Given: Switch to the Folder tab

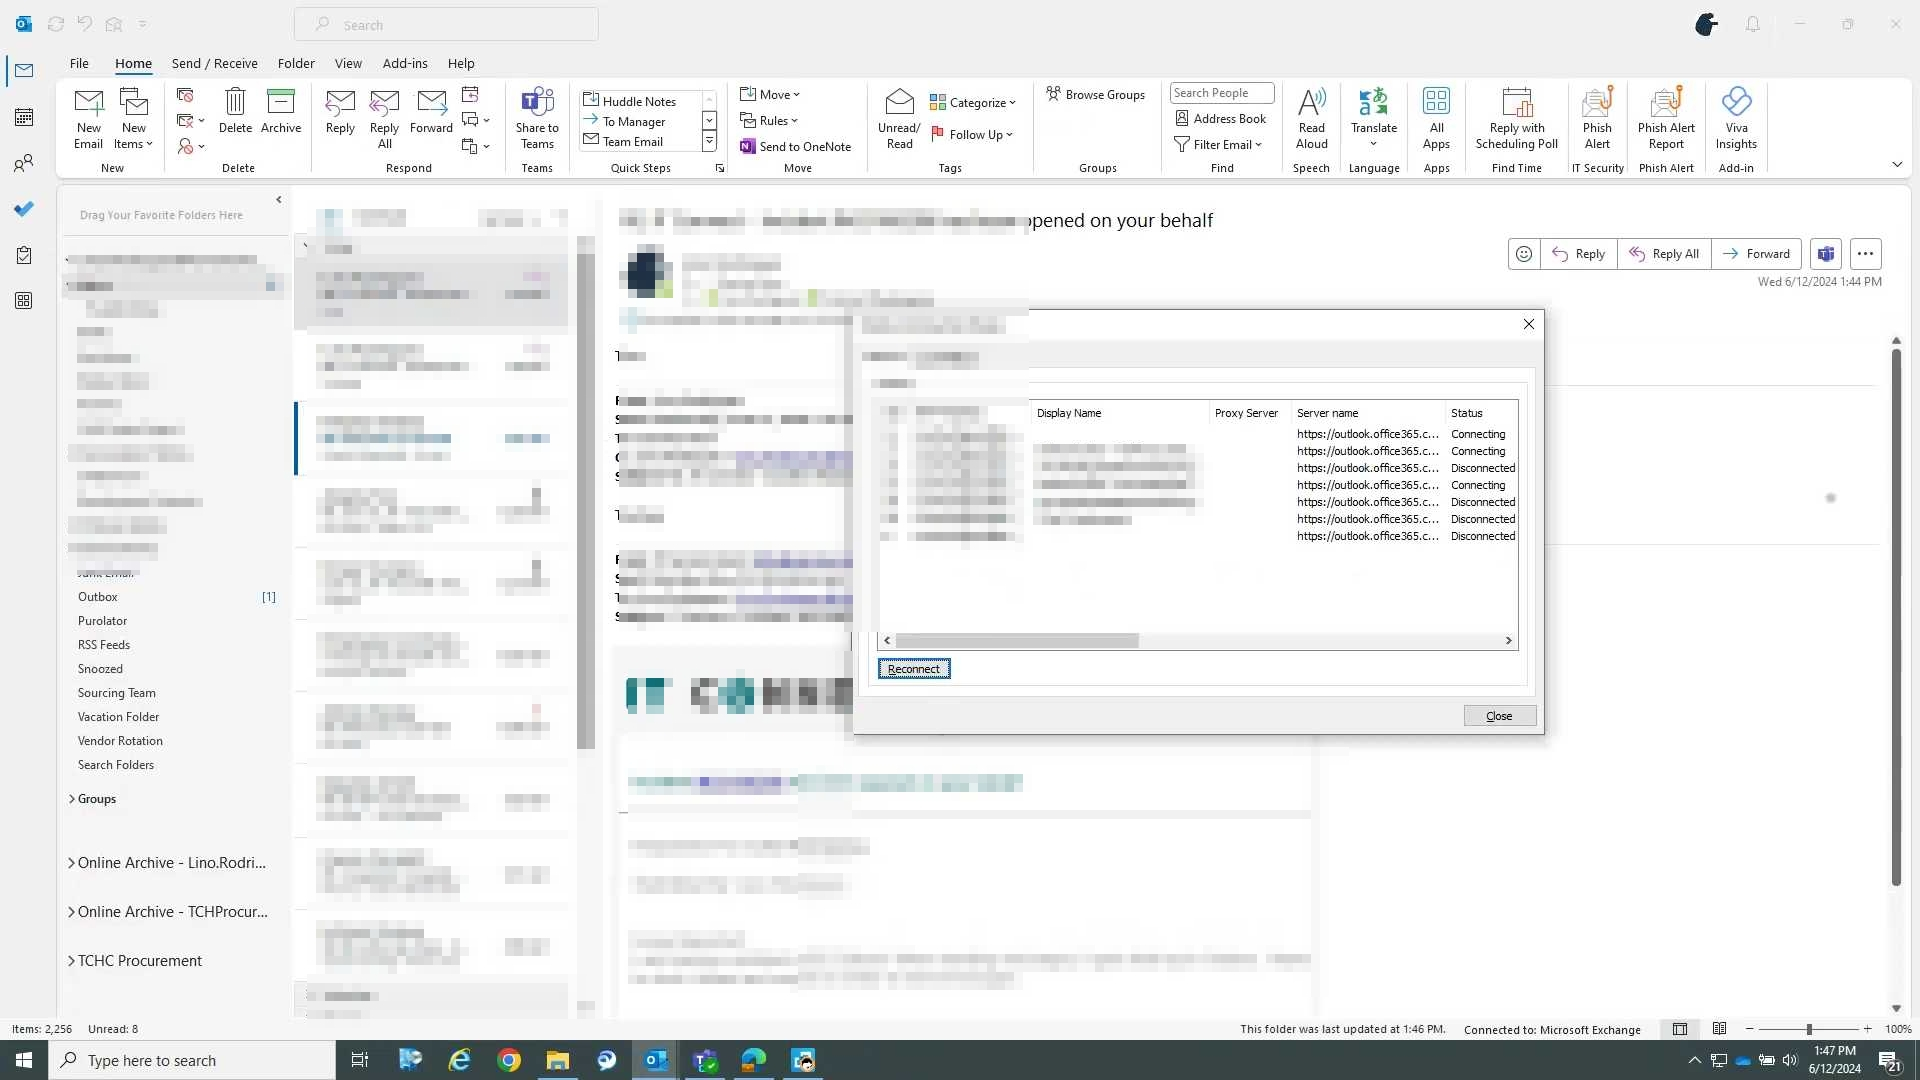Looking at the screenshot, I should point(296,63).
